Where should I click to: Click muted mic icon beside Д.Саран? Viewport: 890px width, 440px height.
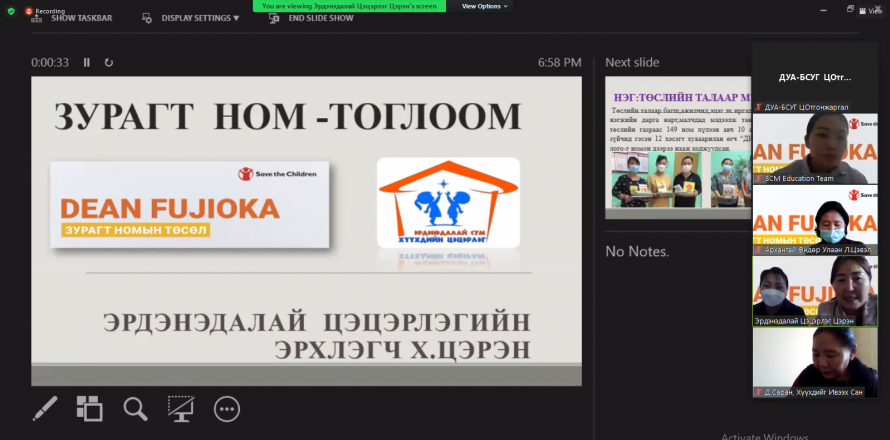(759, 392)
